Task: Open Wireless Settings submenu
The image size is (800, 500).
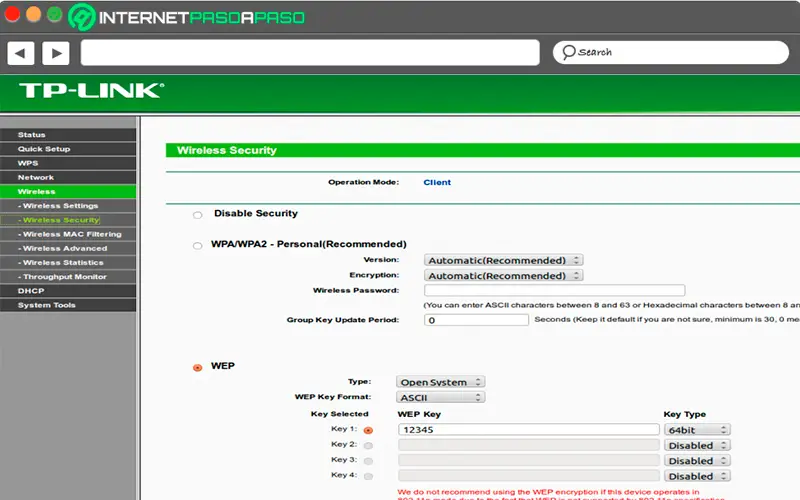Action: tap(68, 206)
